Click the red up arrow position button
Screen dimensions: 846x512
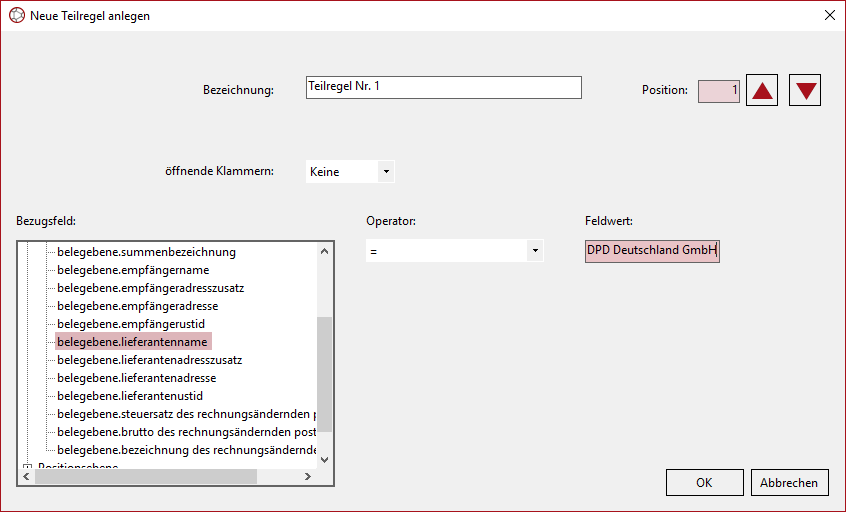coord(763,90)
